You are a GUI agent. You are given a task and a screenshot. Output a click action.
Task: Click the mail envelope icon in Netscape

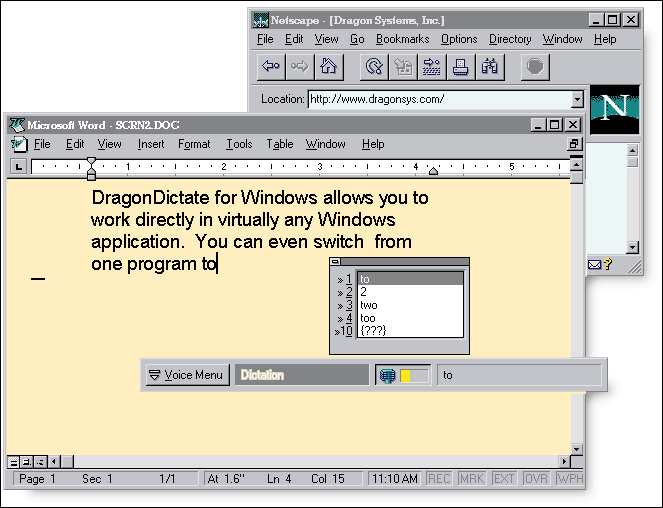tap(594, 265)
